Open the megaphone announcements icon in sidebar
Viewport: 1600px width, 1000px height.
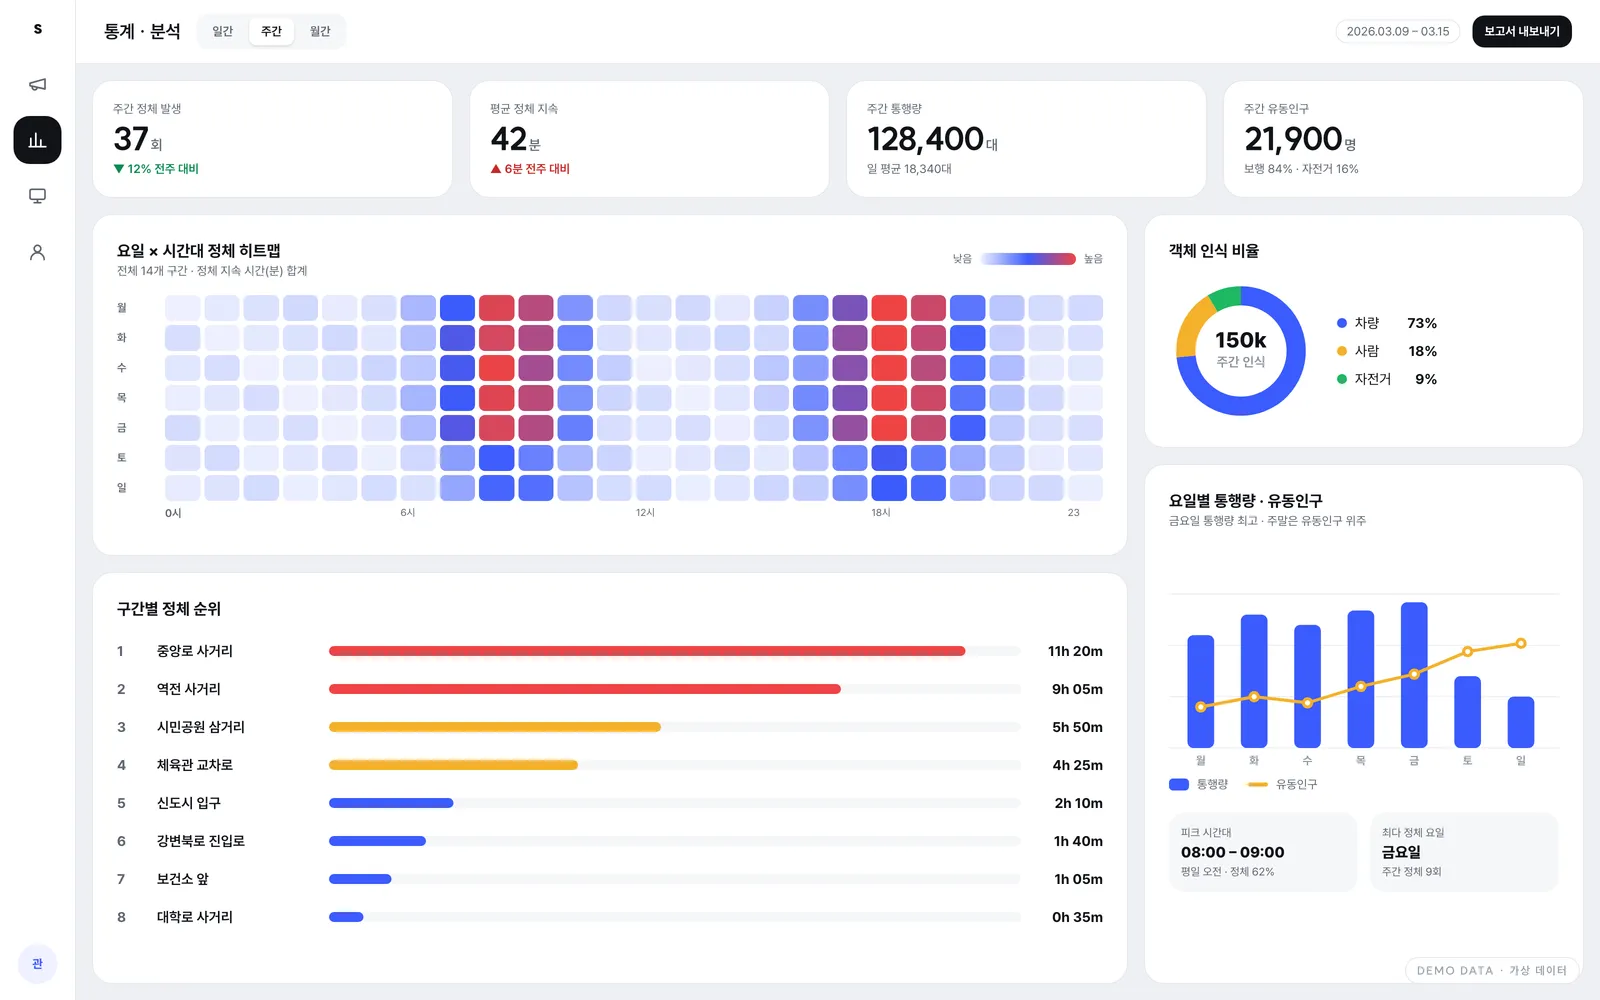[37, 84]
